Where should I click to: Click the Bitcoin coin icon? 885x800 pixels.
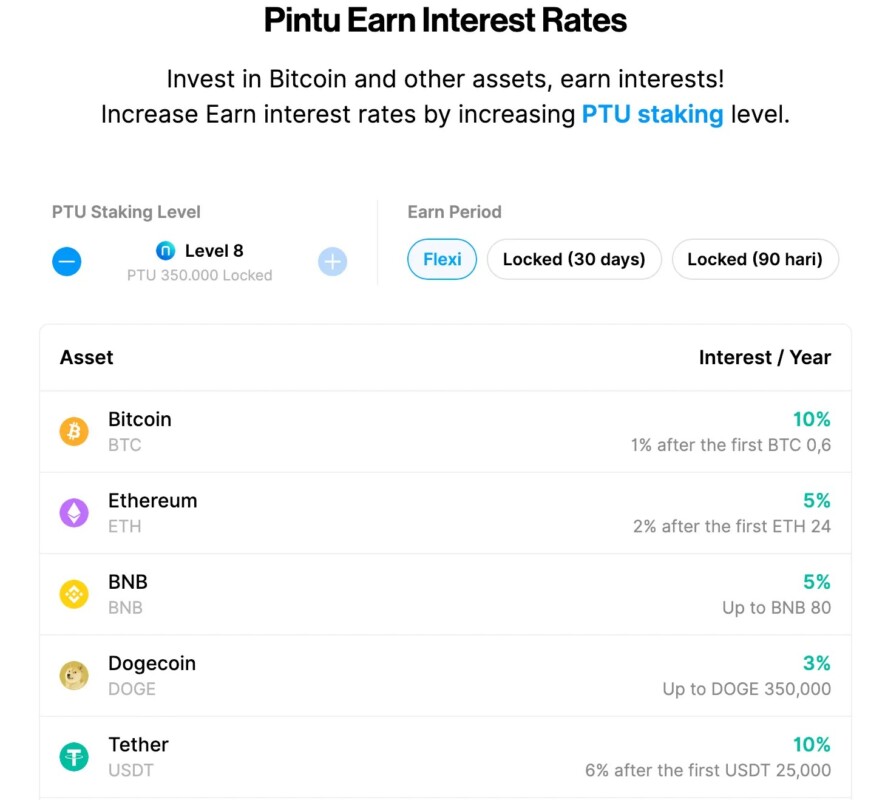click(x=74, y=432)
